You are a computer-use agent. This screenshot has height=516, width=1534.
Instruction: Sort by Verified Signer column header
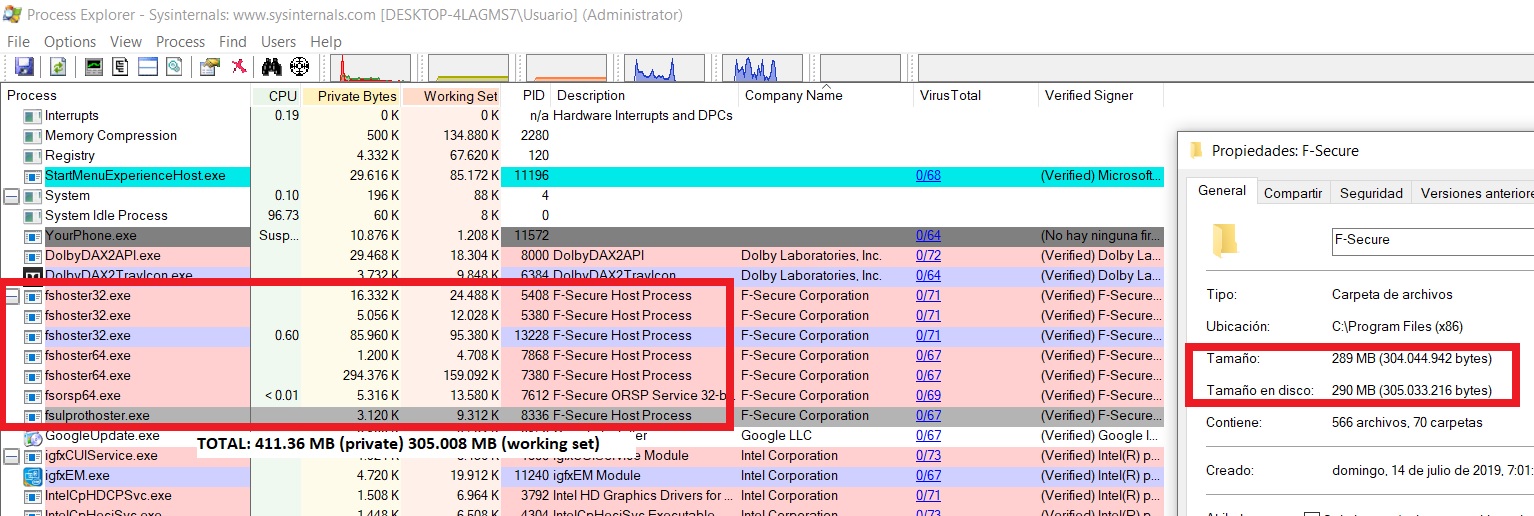tap(1101, 95)
